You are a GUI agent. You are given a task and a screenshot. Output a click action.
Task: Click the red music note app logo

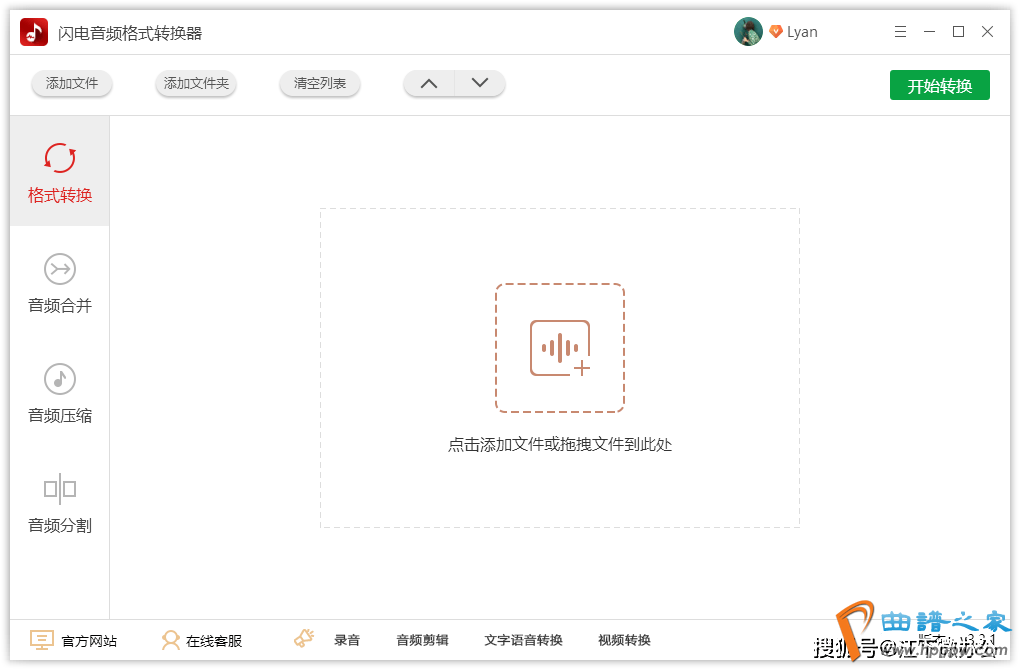[34, 32]
